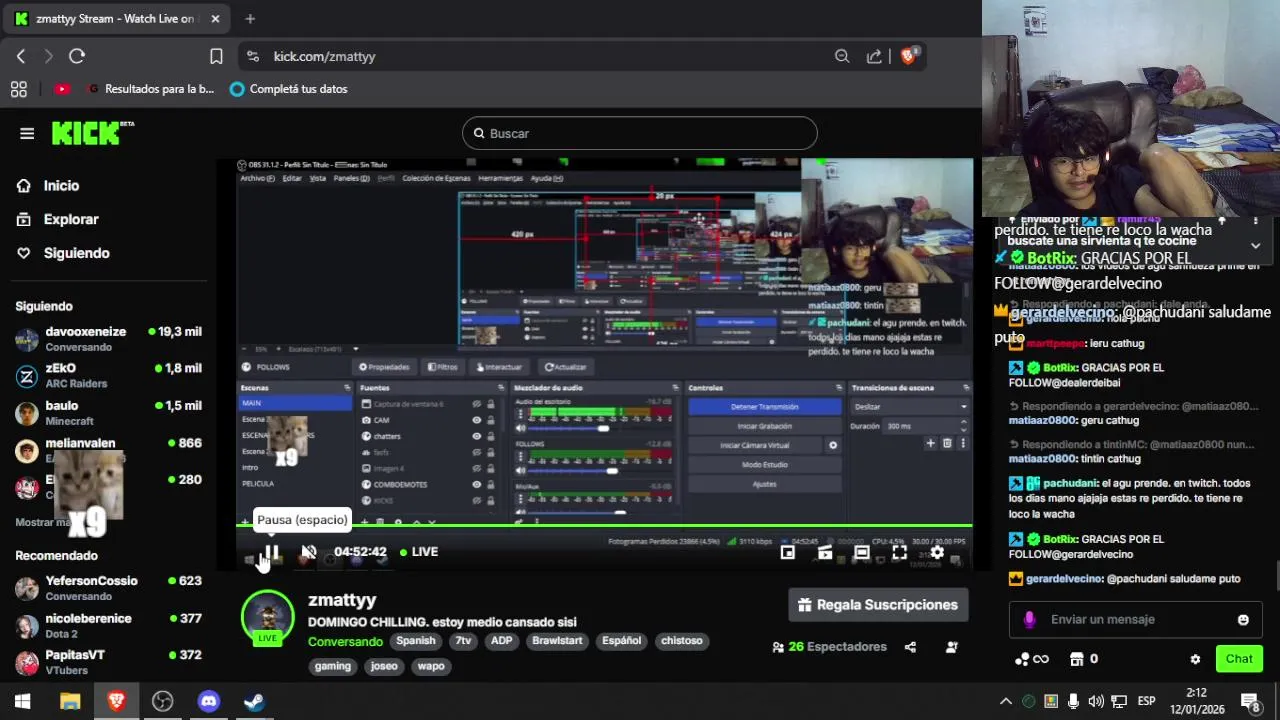Reload the Kick page
This screenshot has height=720, width=1280.
point(77,56)
